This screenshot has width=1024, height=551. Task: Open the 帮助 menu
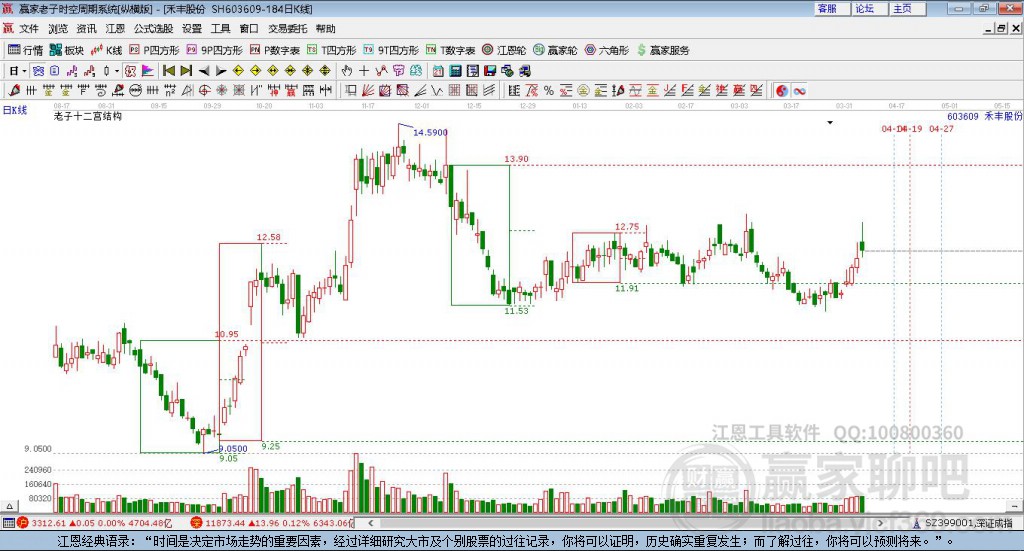(325, 29)
